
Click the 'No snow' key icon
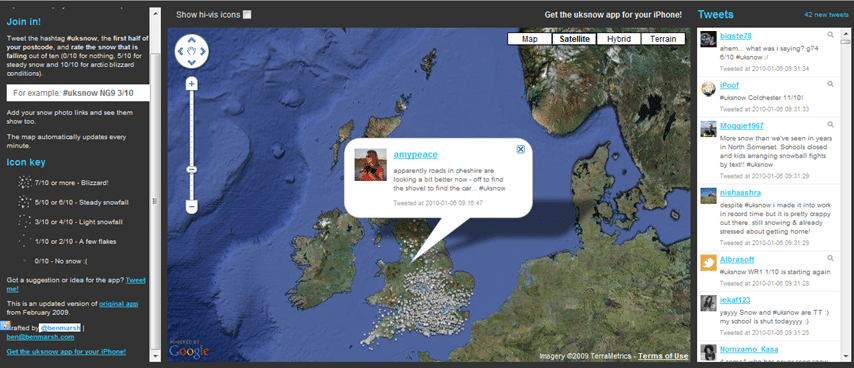pos(24,261)
